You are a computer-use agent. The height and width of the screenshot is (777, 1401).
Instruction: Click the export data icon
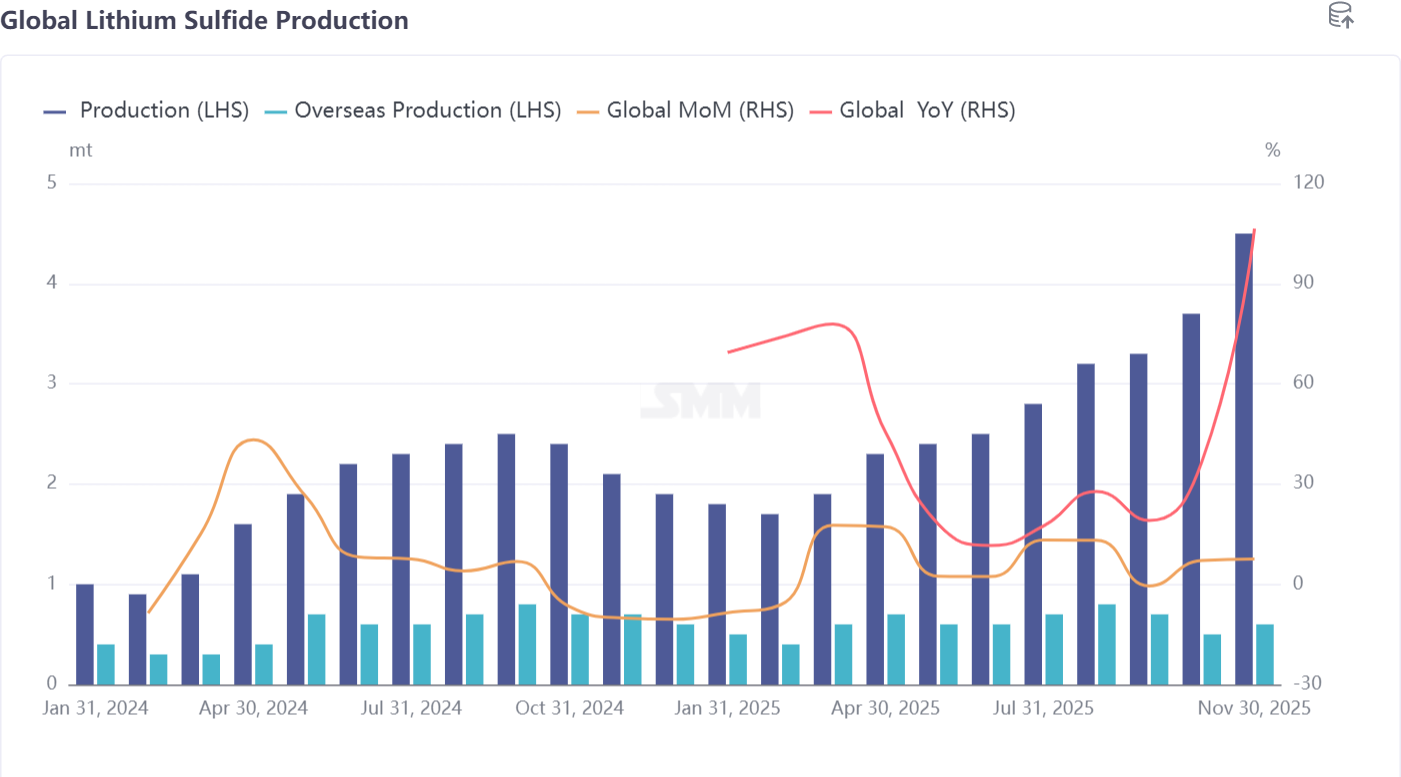click(x=1340, y=16)
